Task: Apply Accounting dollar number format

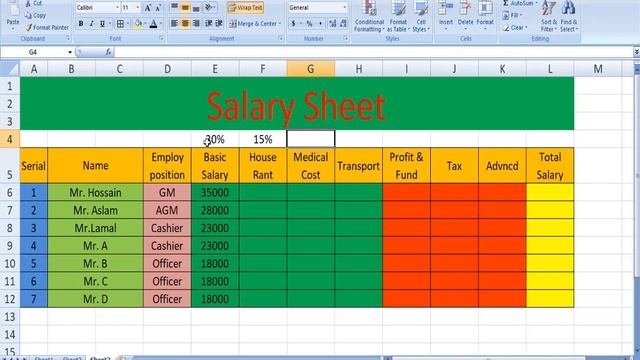Action: click(293, 24)
